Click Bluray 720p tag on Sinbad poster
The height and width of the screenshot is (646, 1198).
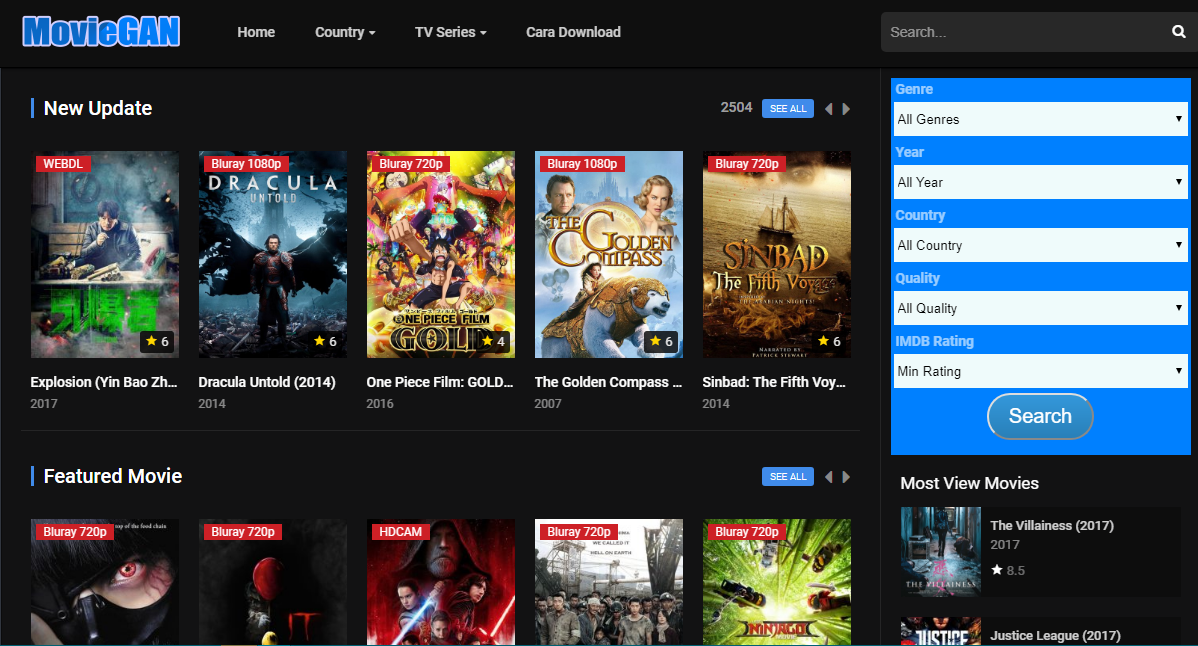pyautogui.click(x=747, y=163)
